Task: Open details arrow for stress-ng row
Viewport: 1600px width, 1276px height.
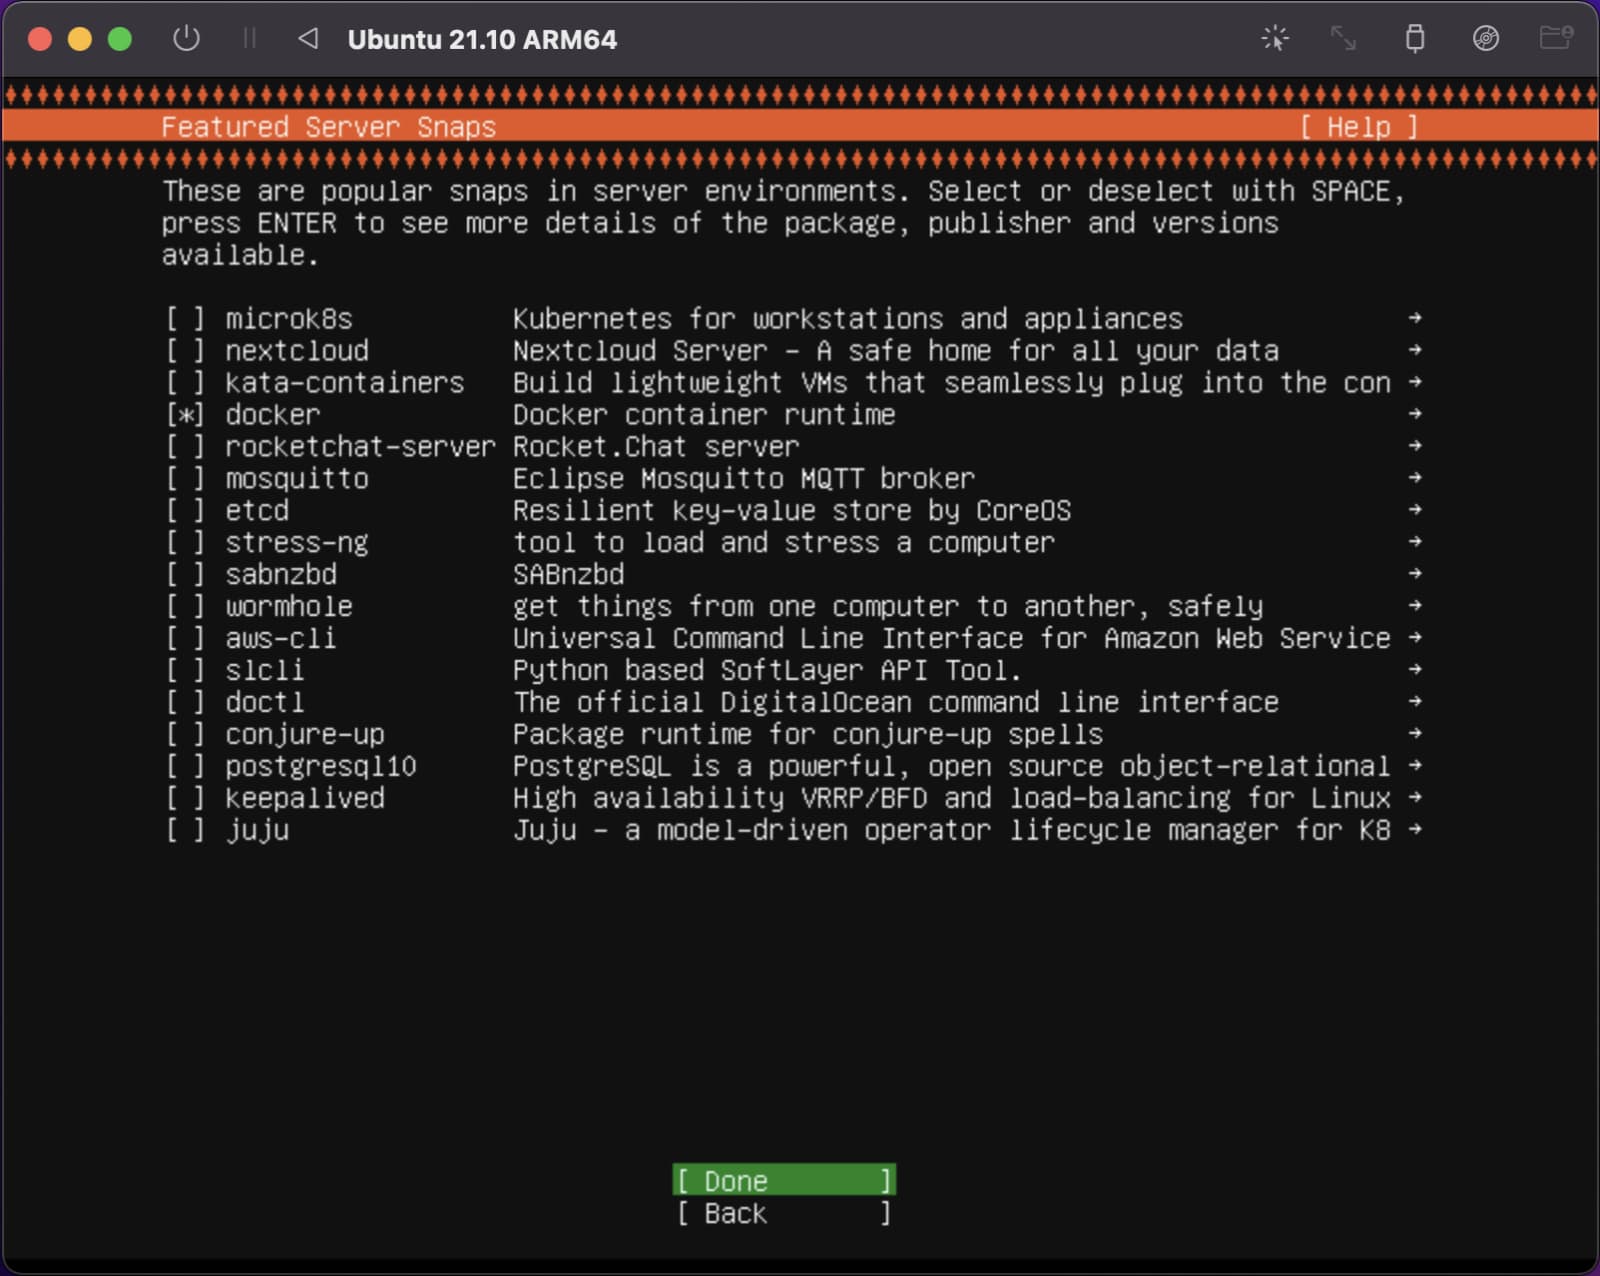Action: 1414,542
